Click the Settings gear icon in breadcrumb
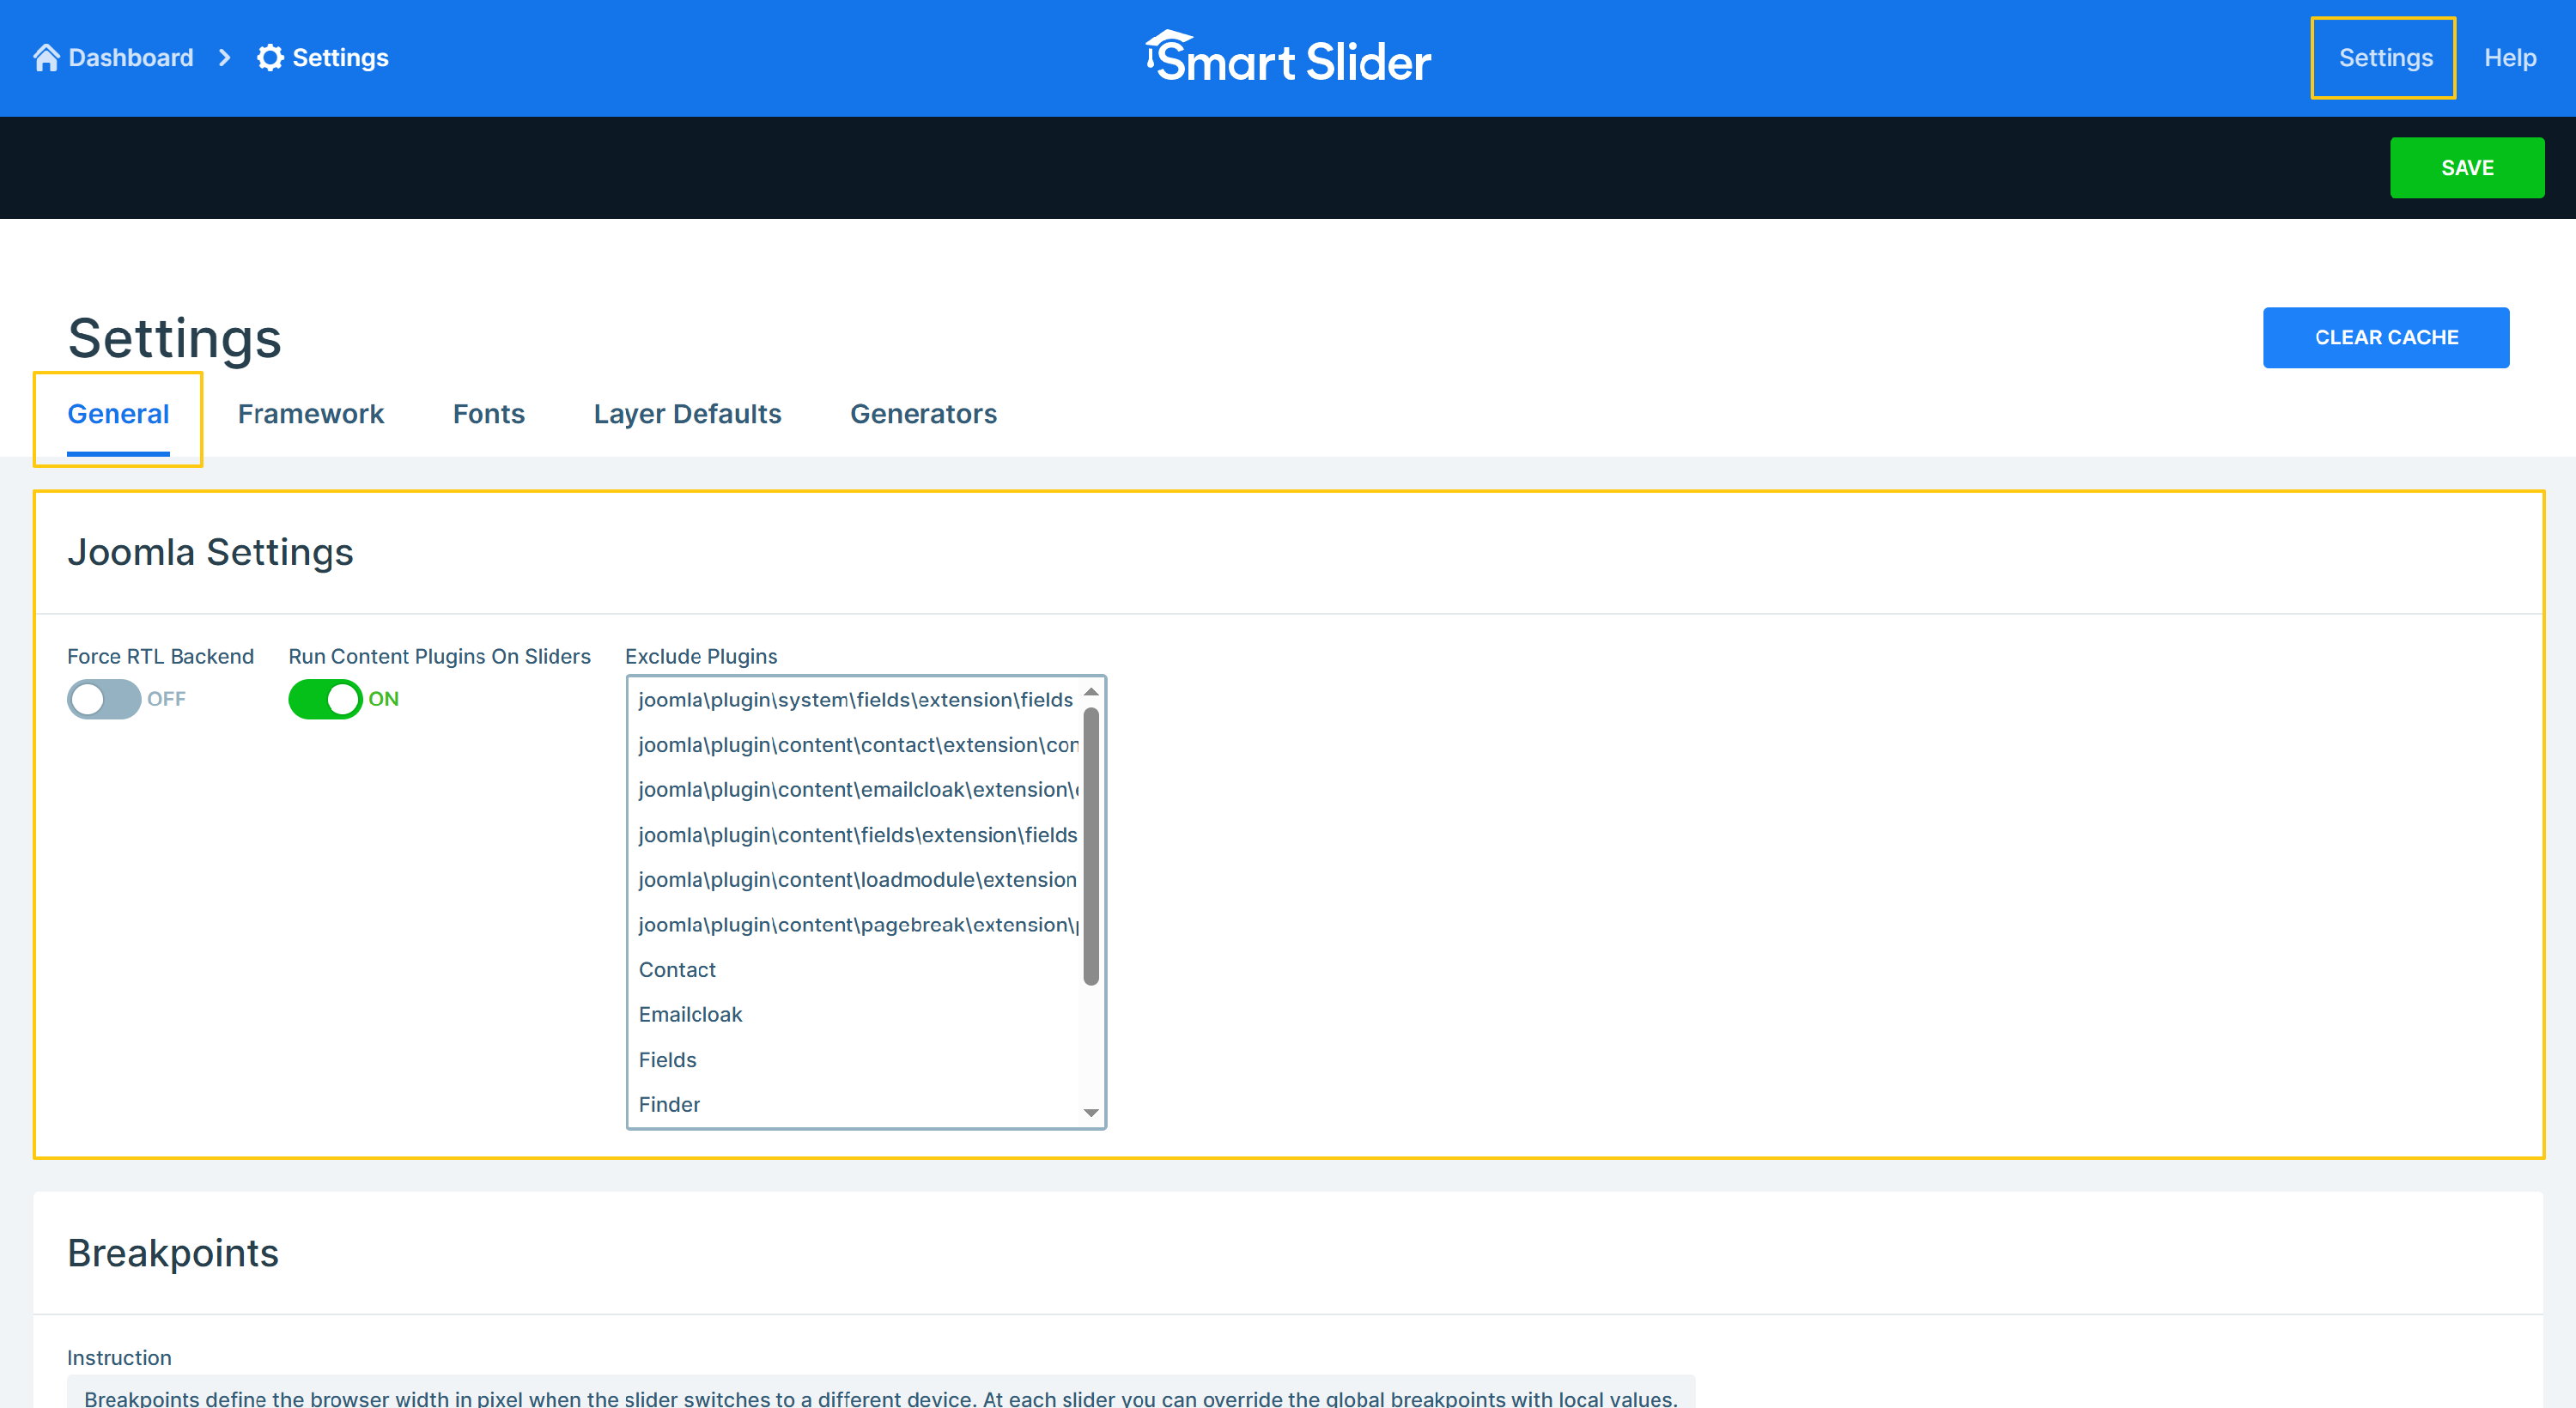Image resolution: width=2576 pixels, height=1408 pixels. (x=270, y=58)
